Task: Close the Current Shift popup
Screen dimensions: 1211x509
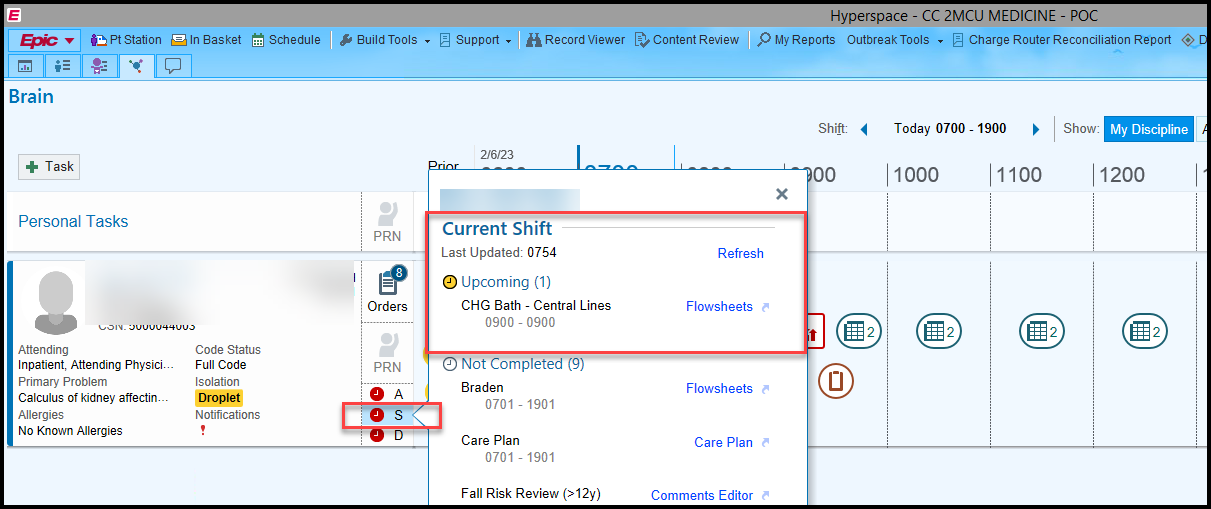Action: click(782, 194)
